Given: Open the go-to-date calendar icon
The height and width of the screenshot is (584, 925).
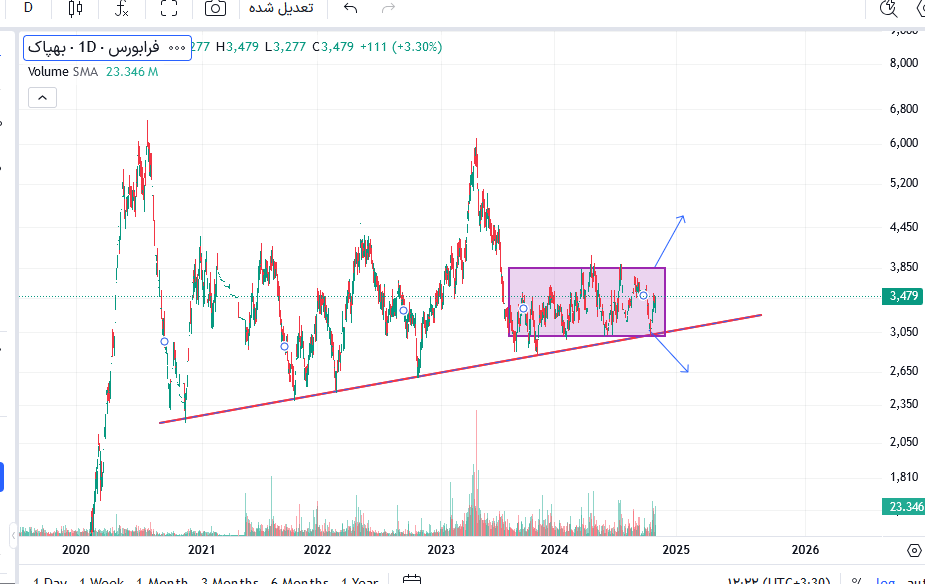Looking at the screenshot, I should click(411, 579).
